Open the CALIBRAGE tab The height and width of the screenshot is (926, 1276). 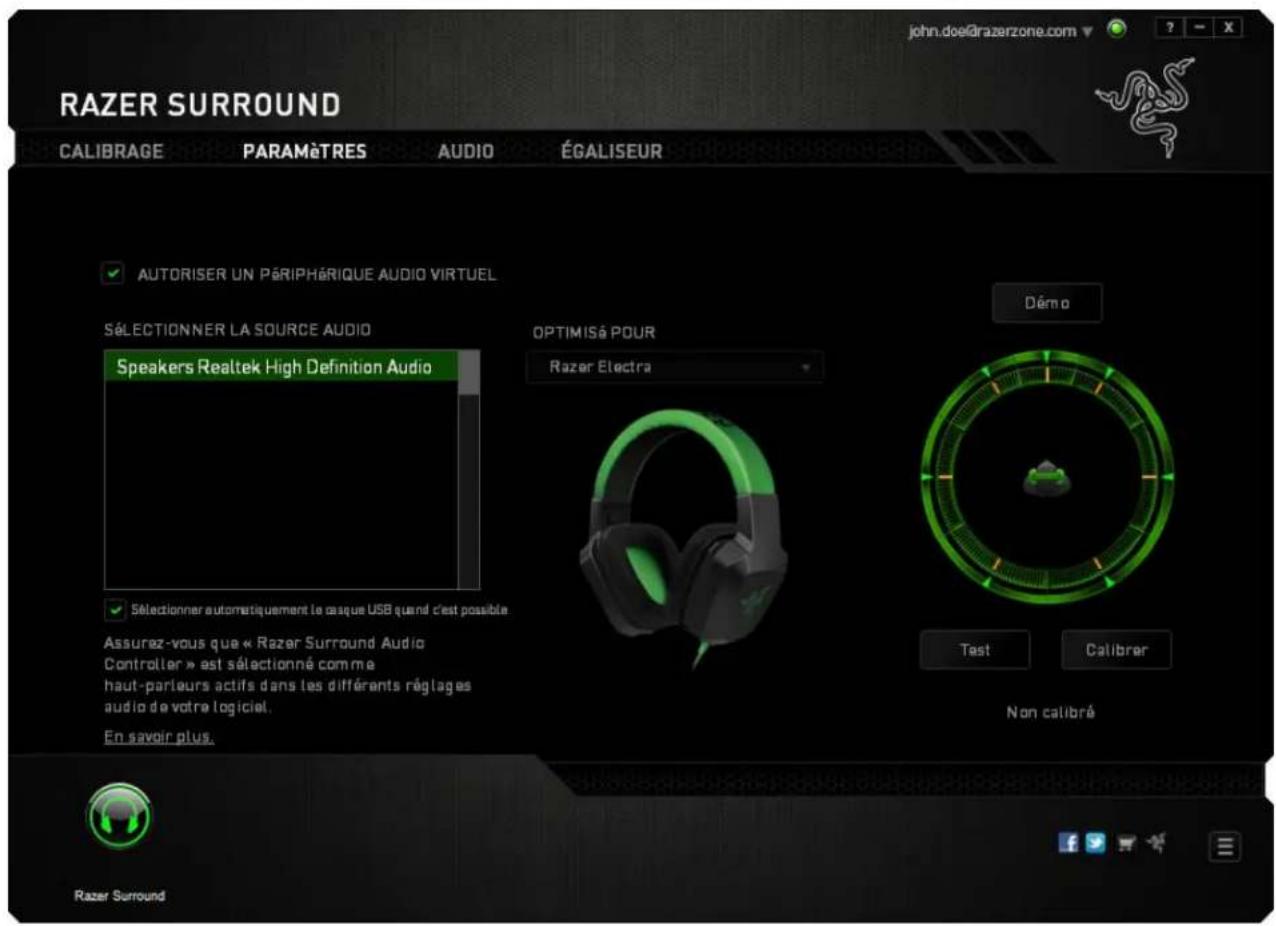(111, 151)
